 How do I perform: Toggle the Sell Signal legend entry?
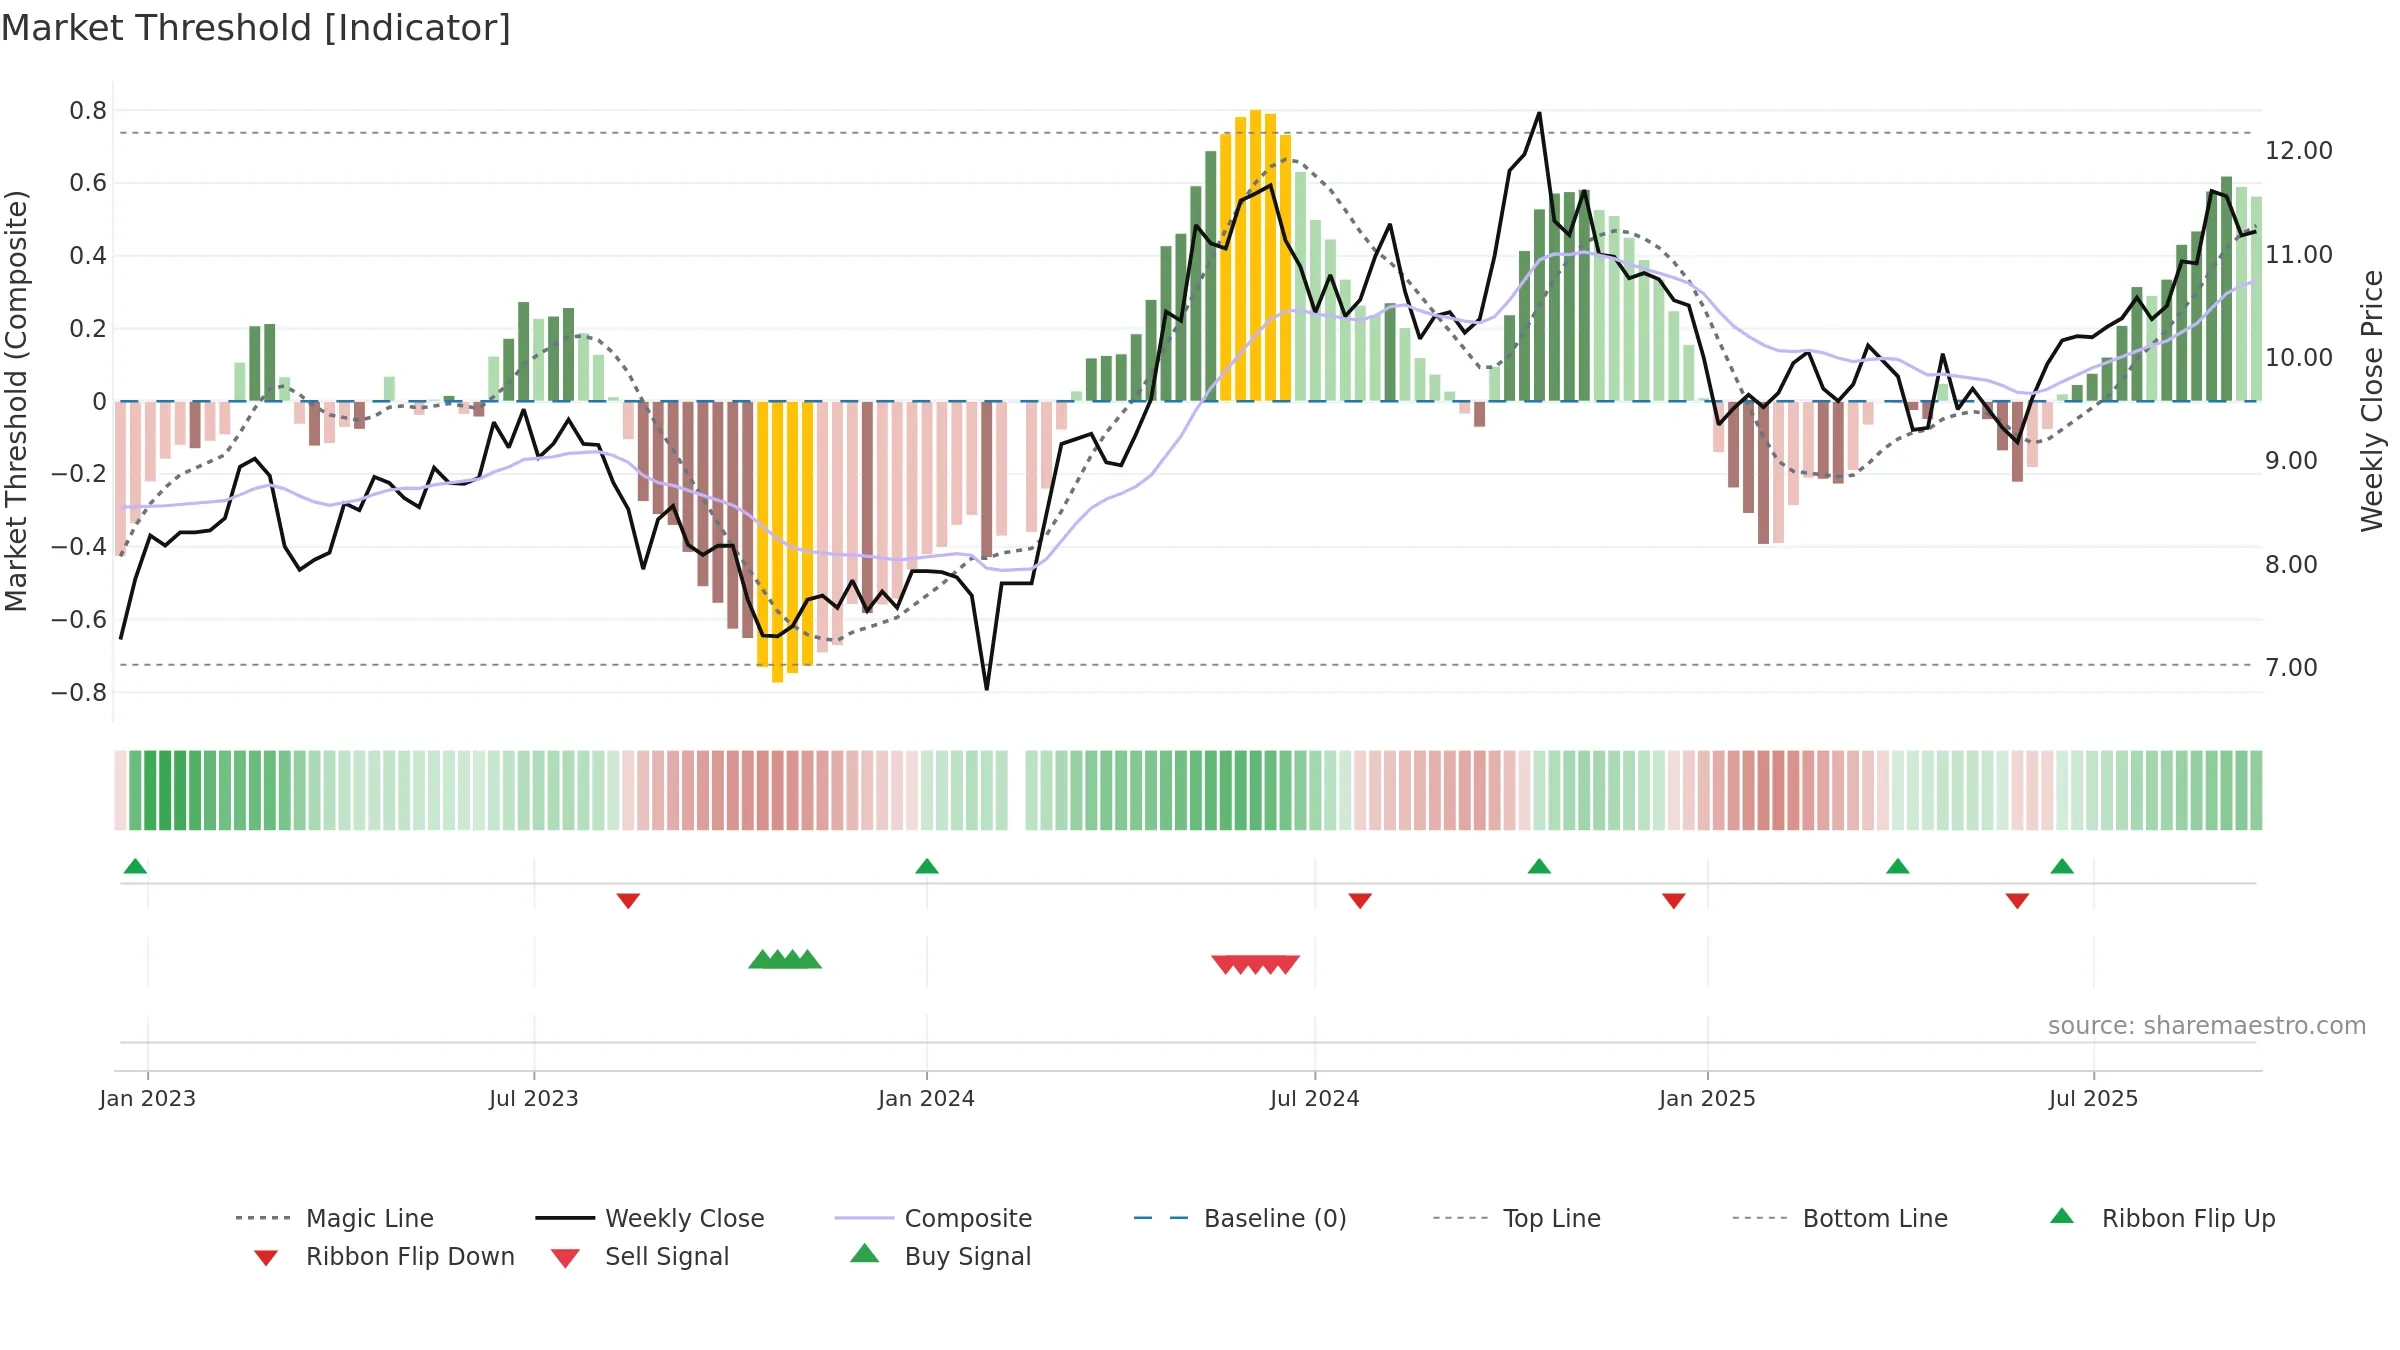(x=640, y=1256)
